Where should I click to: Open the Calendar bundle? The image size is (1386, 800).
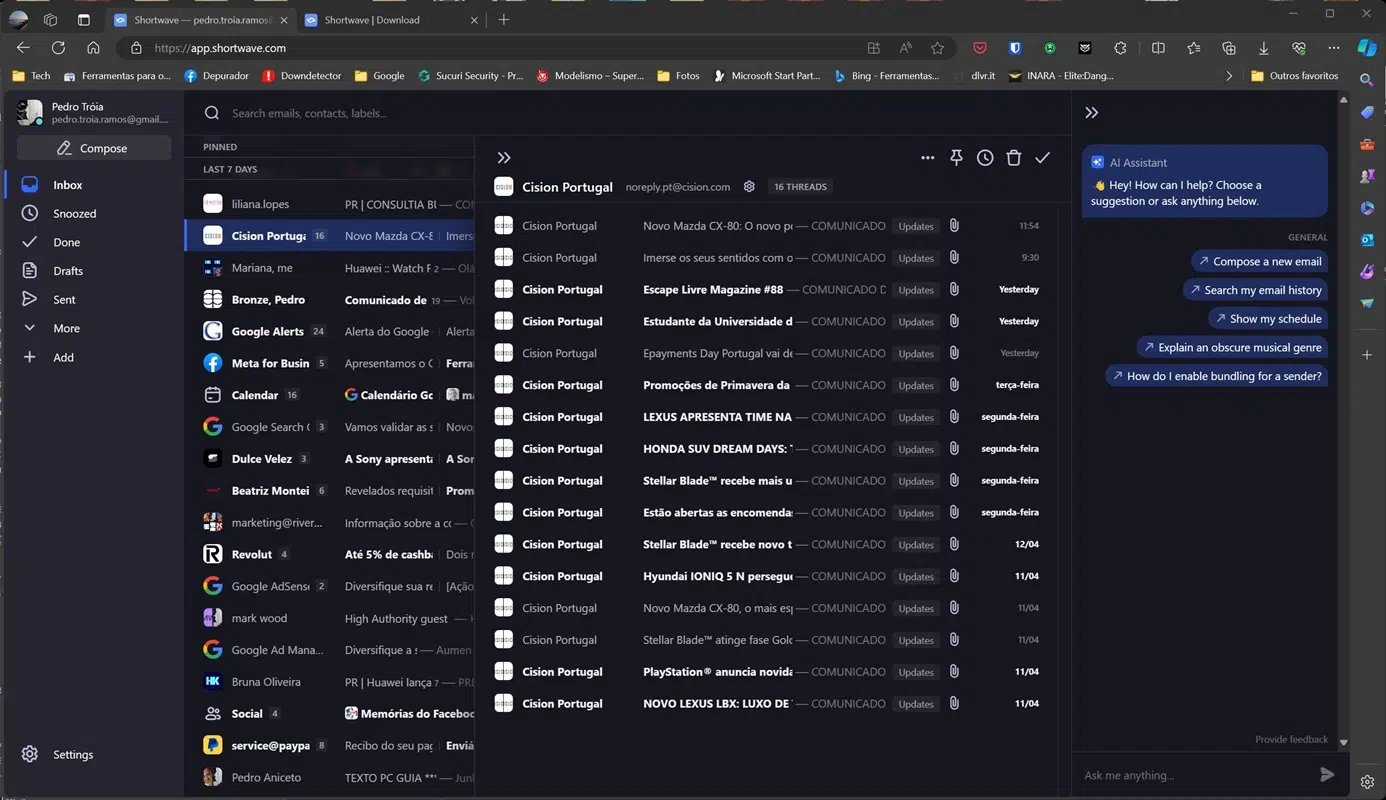[330, 395]
